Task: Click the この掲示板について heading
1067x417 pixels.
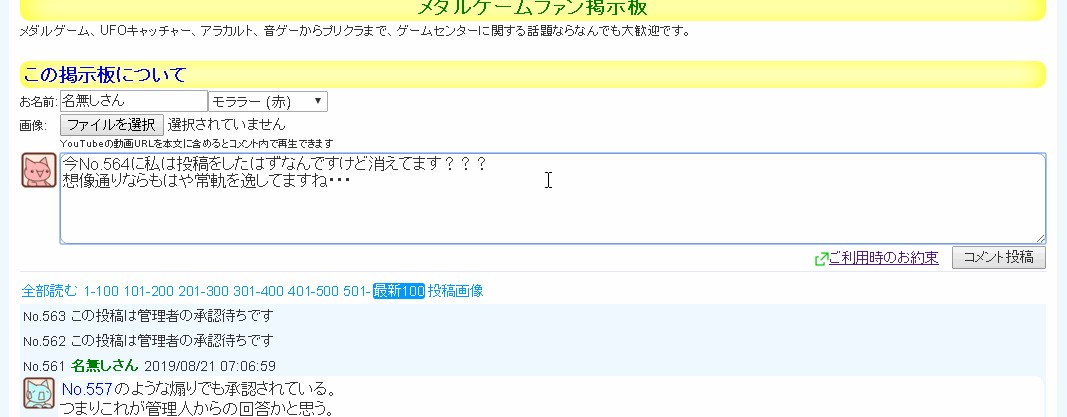Action: 105,75
